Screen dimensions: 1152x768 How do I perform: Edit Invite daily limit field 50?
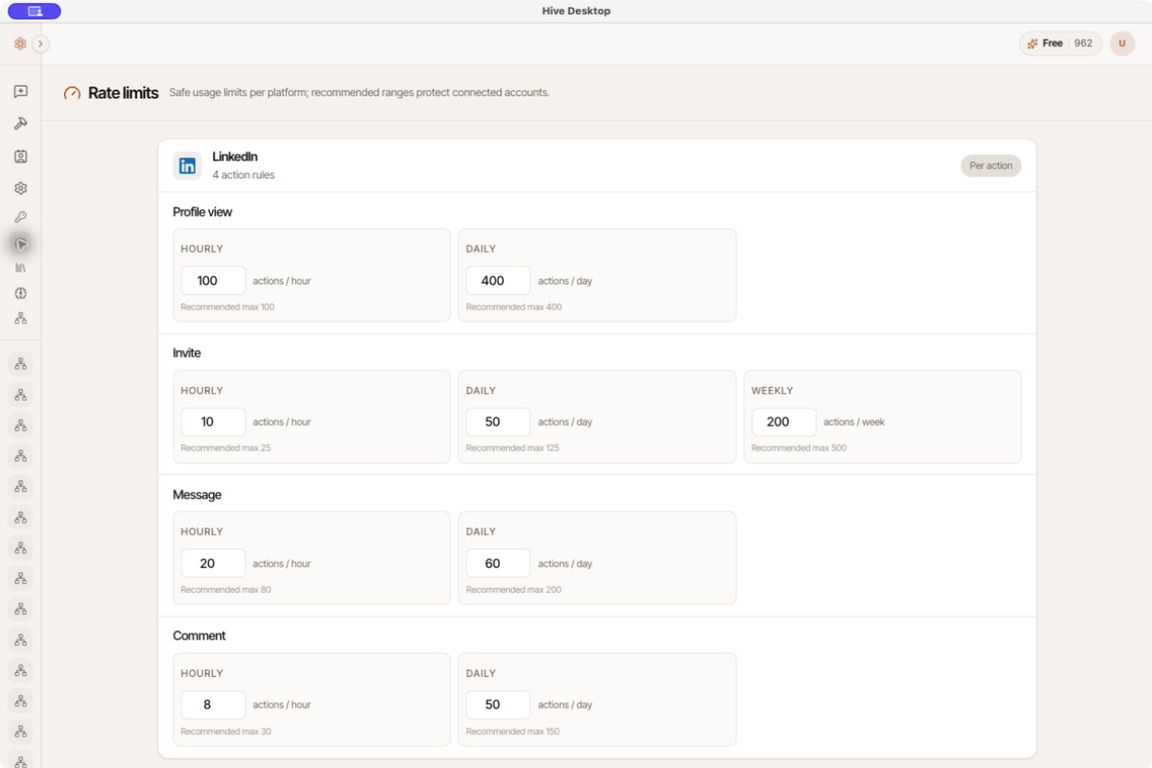coord(498,422)
